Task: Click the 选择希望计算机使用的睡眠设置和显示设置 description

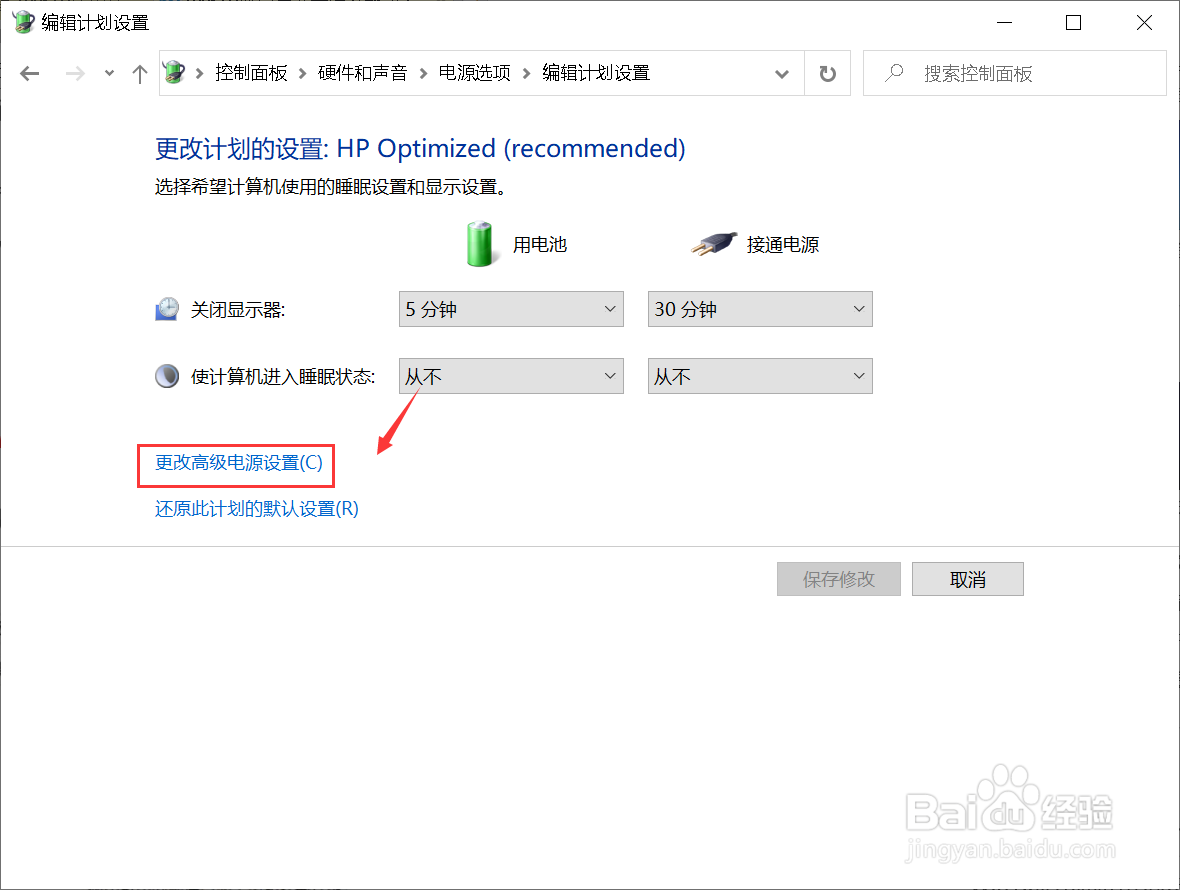Action: 330,187
